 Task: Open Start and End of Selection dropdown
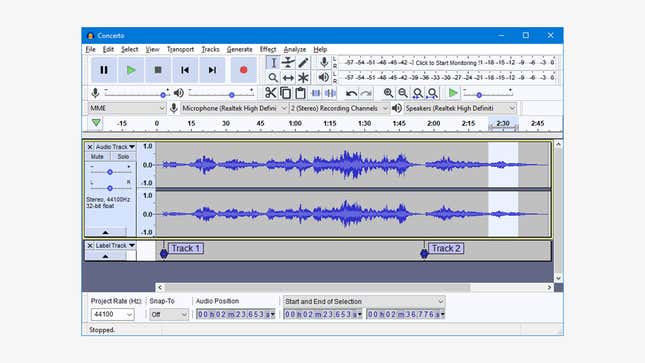[364, 301]
